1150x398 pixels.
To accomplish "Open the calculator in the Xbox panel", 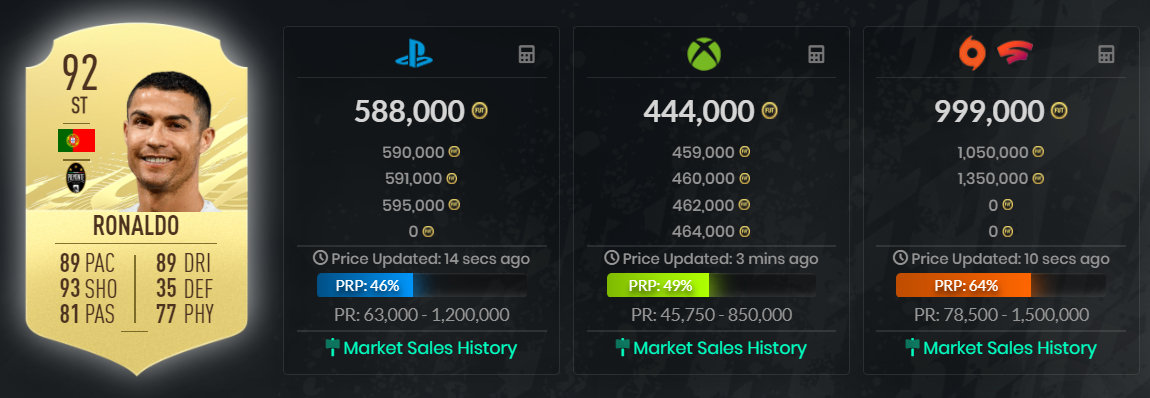I will tap(816, 54).
